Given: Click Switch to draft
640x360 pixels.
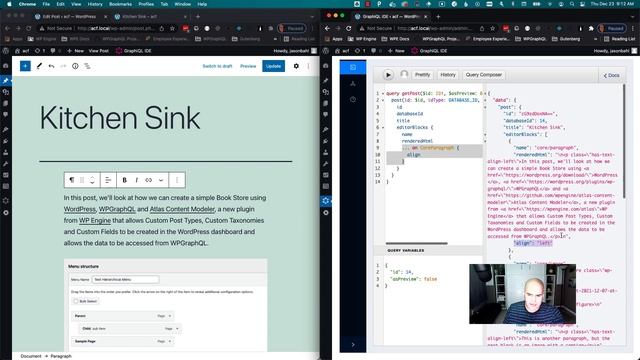Looking at the screenshot, I should pyautogui.click(x=217, y=66).
